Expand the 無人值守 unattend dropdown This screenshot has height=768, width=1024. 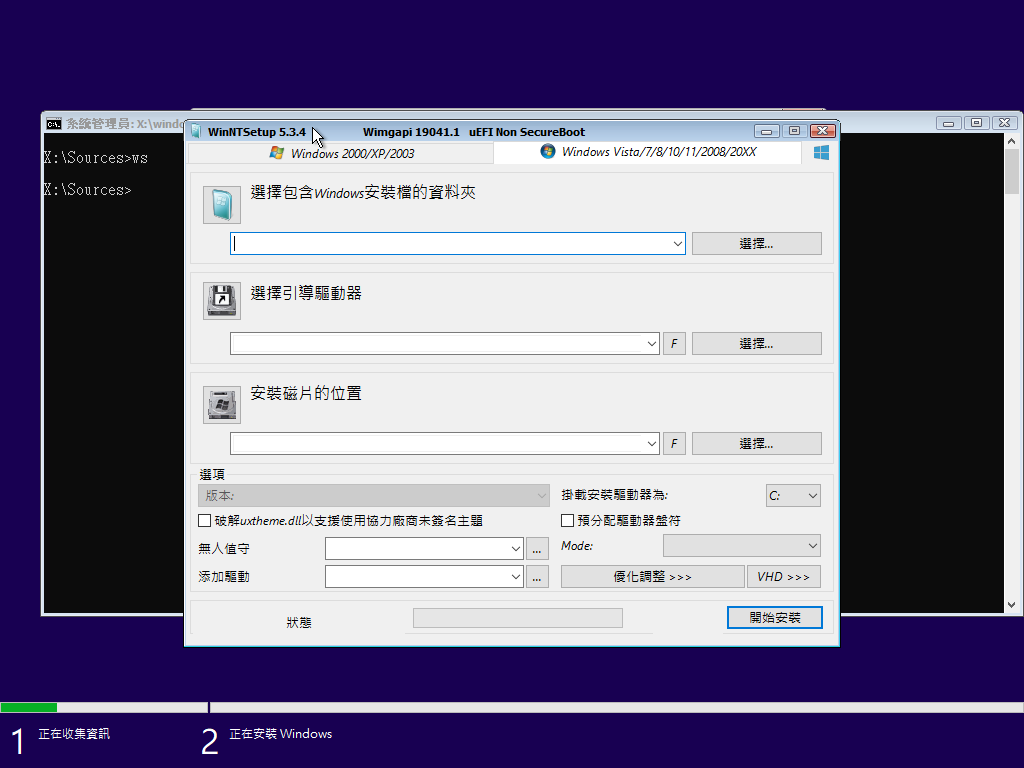[x=515, y=549]
